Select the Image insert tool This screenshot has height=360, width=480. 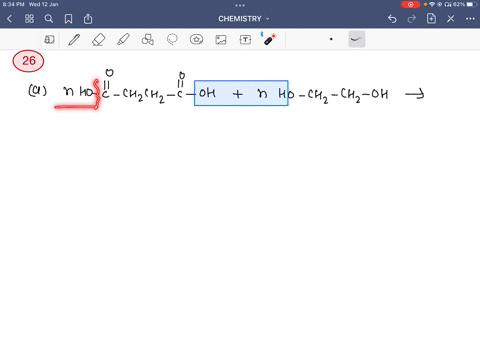pos(221,40)
